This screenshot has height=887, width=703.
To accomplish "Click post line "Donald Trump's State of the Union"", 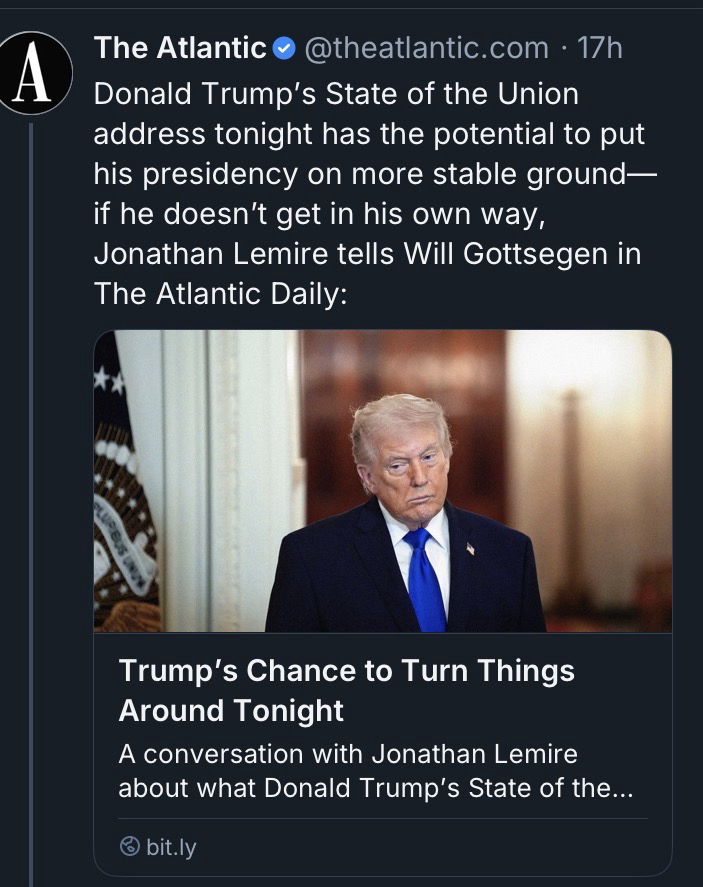I will click(336, 95).
